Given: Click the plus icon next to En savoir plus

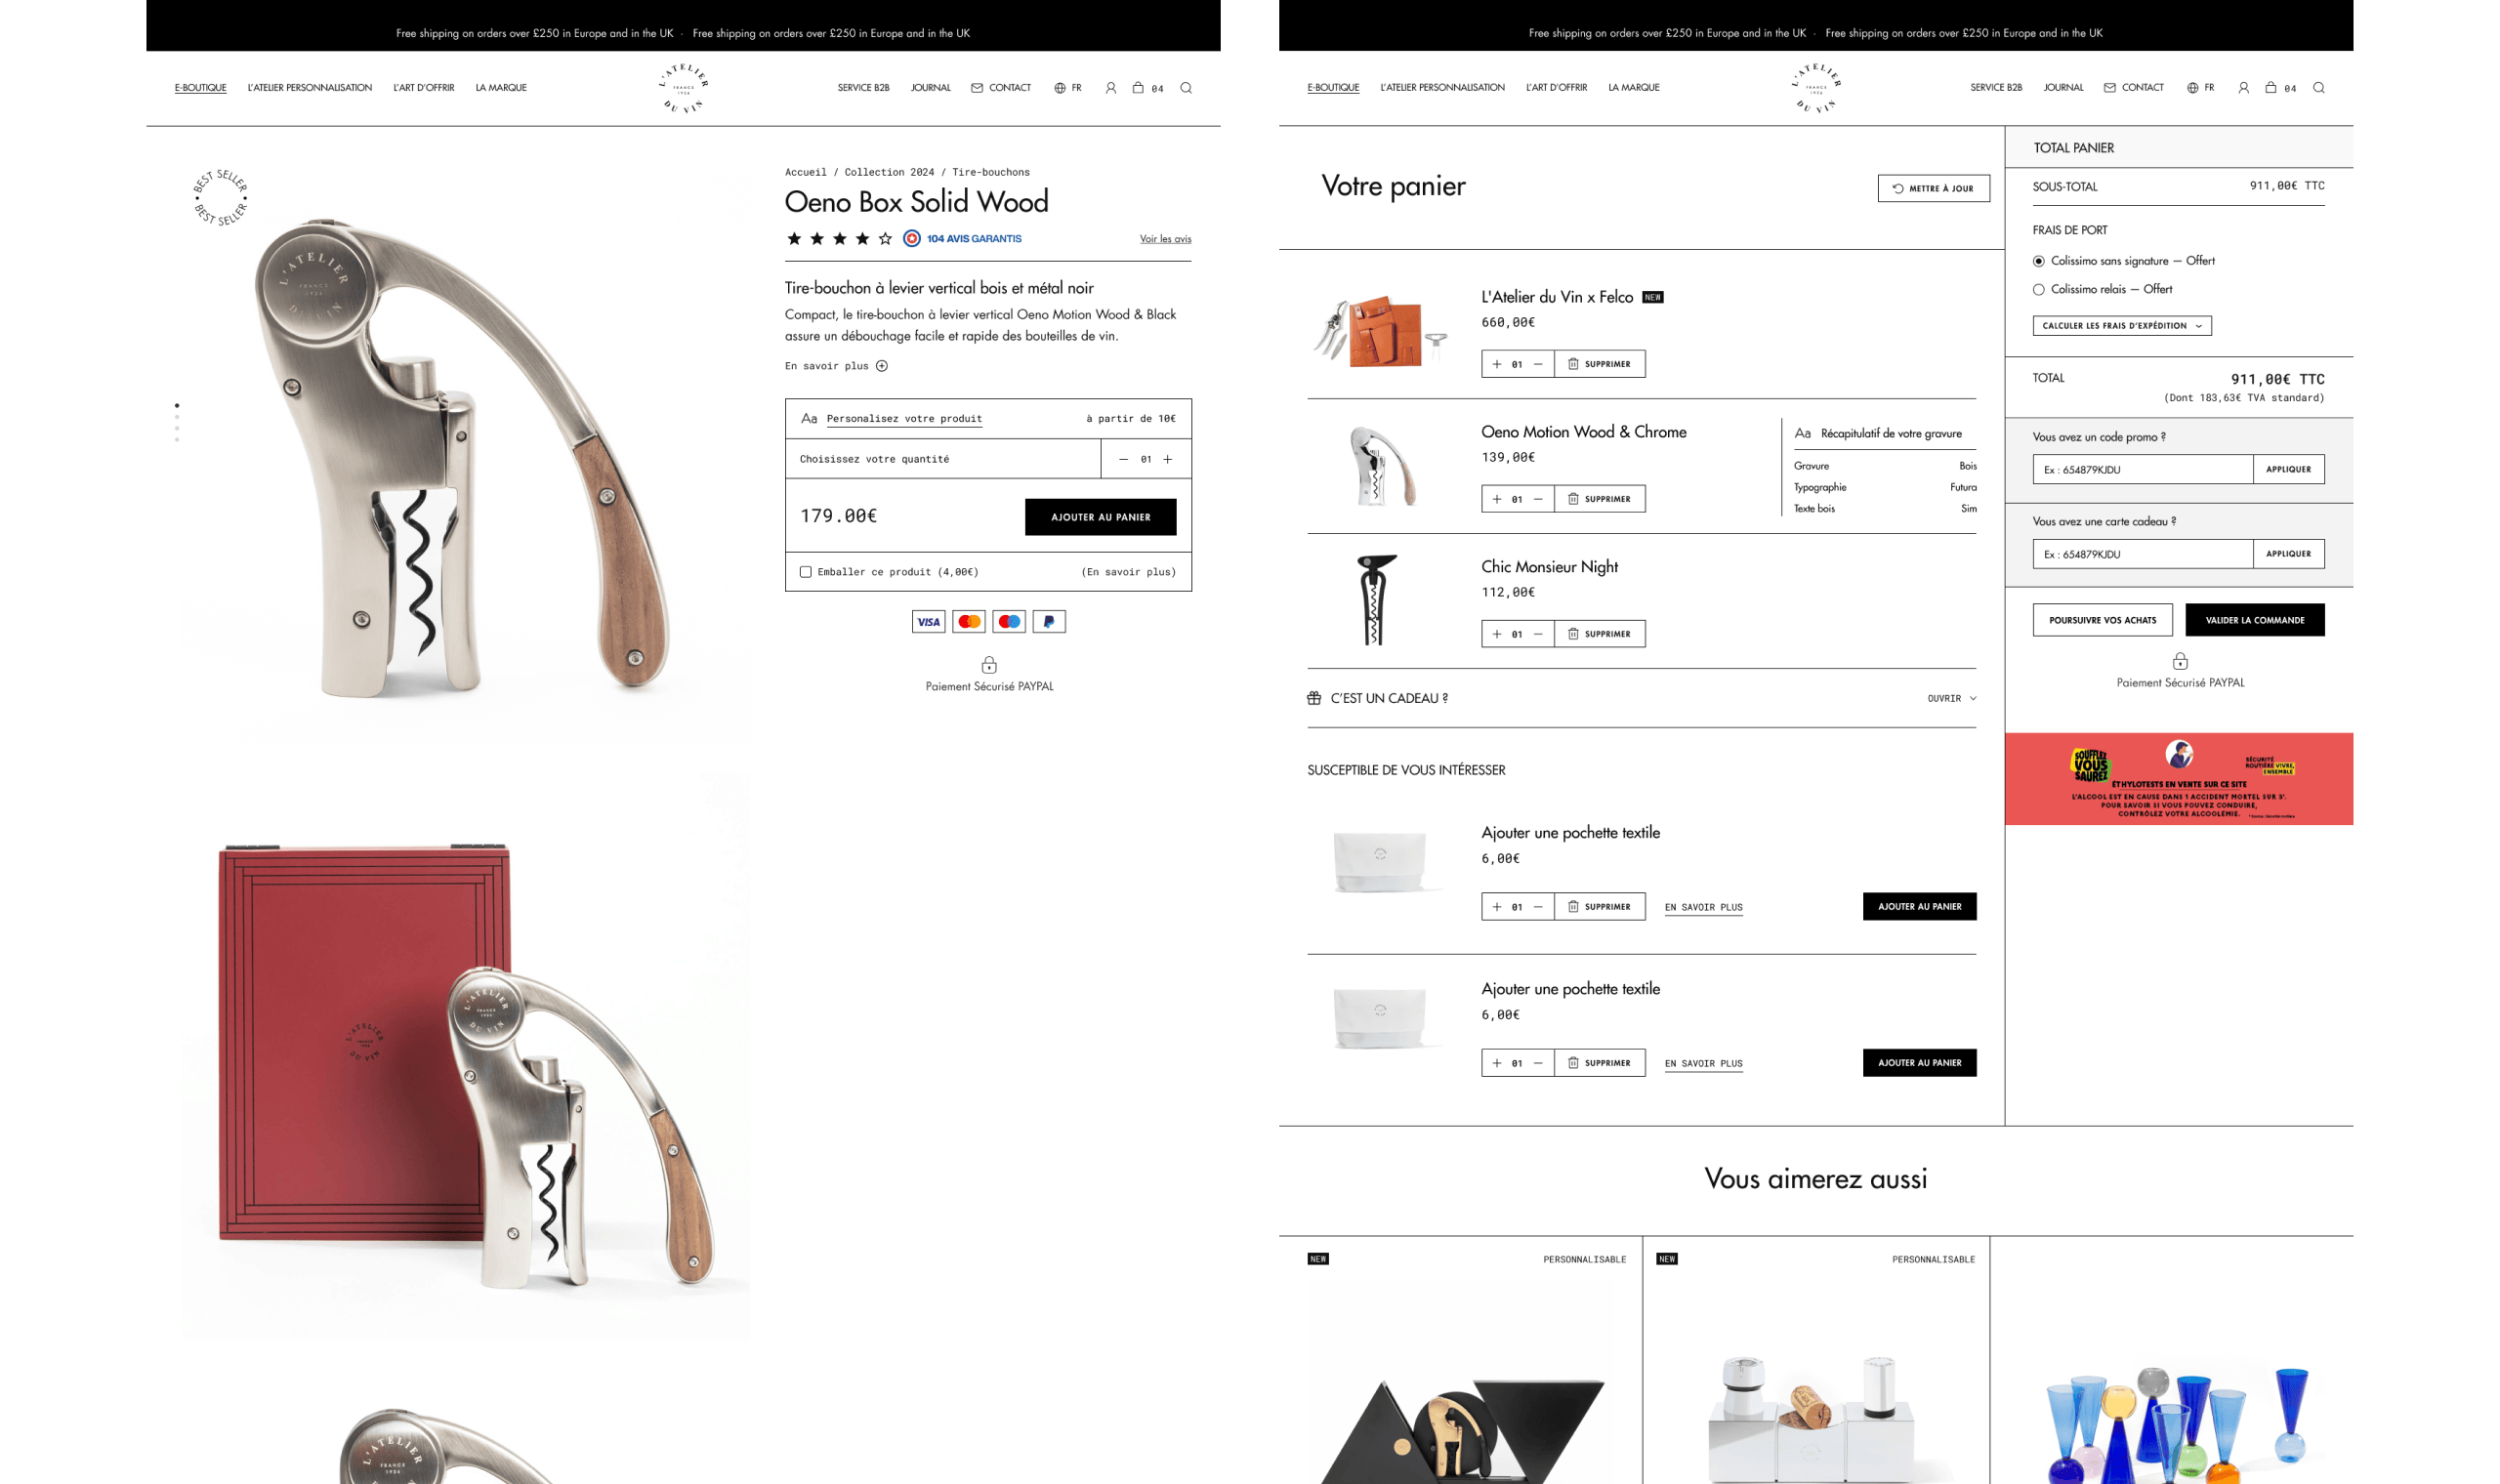Looking at the screenshot, I should point(882,366).
